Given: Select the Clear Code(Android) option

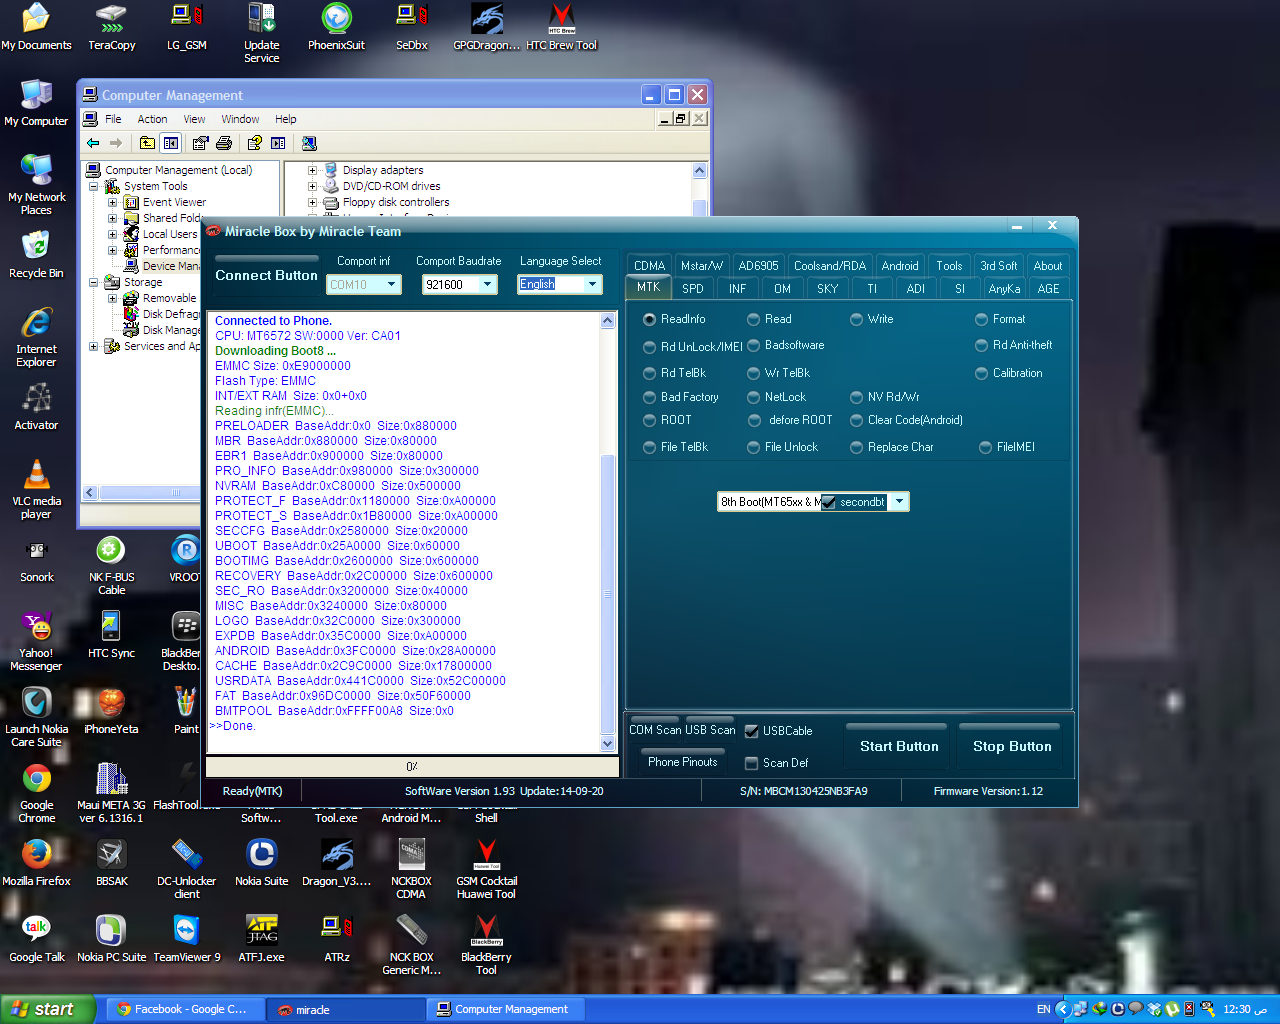Looking at the screenshot, I should click(x=906, y=420).
